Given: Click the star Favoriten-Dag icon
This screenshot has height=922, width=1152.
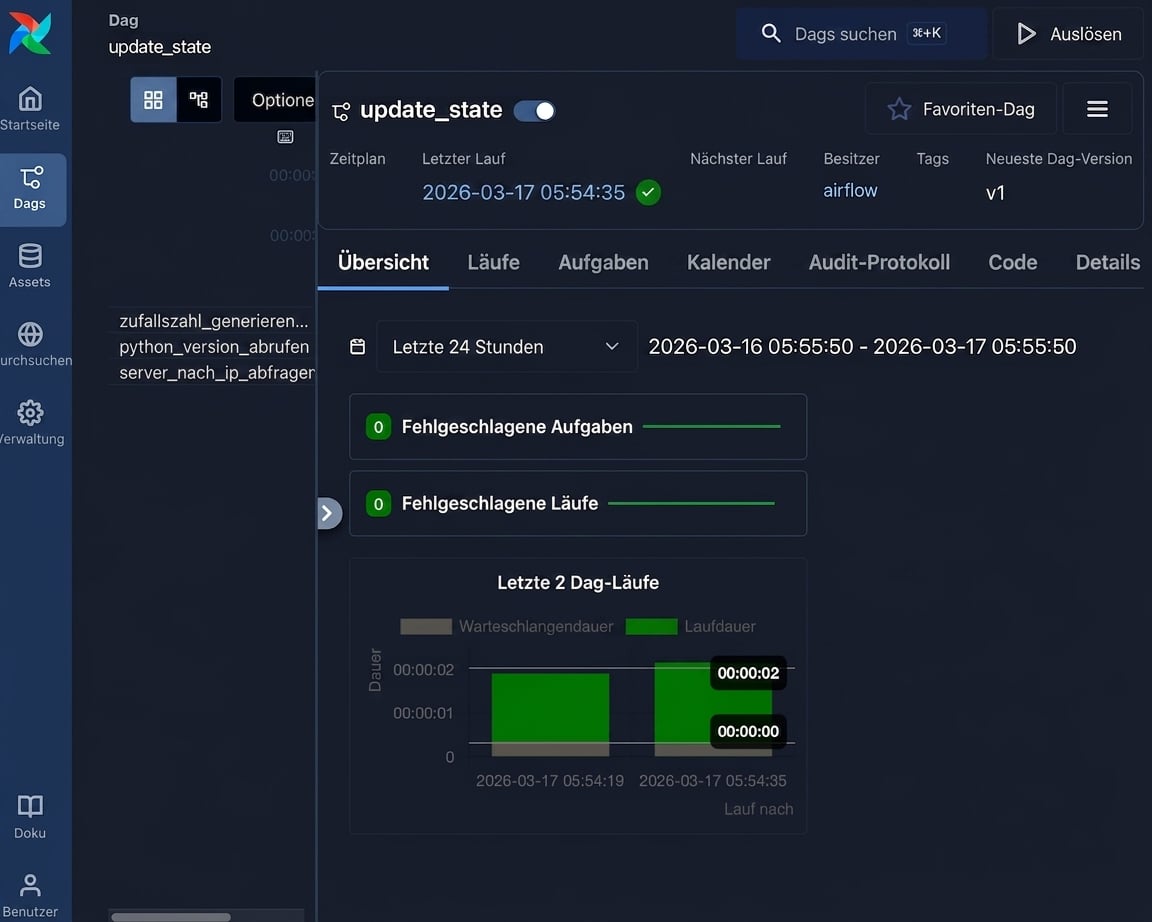Looking at the screenshot, I should tap(899, 109).
